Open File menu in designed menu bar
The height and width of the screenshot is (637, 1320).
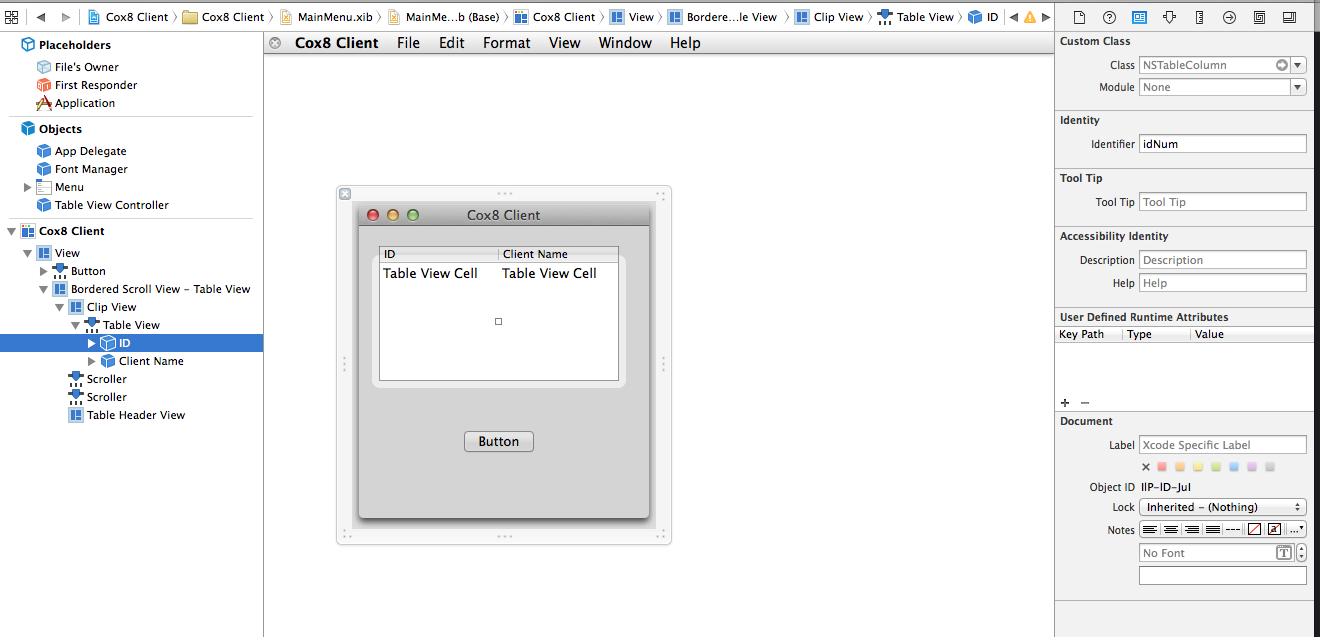pyautogui.click(x=408, y=43)
